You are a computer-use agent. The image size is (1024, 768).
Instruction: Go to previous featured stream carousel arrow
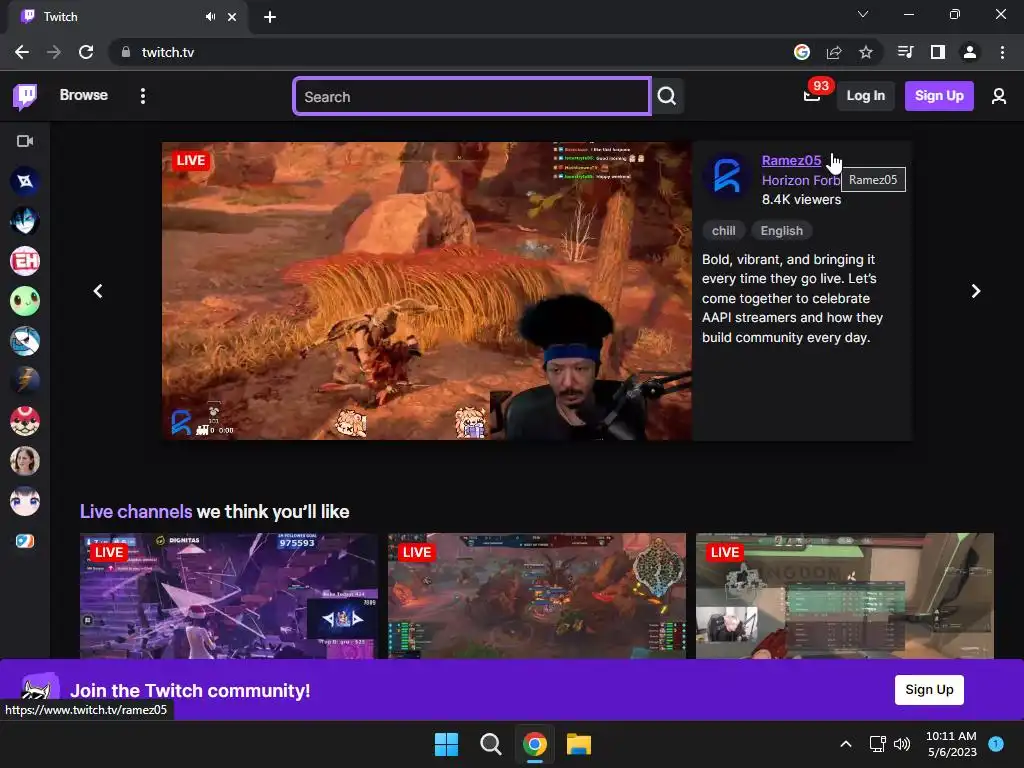[98, 291]
